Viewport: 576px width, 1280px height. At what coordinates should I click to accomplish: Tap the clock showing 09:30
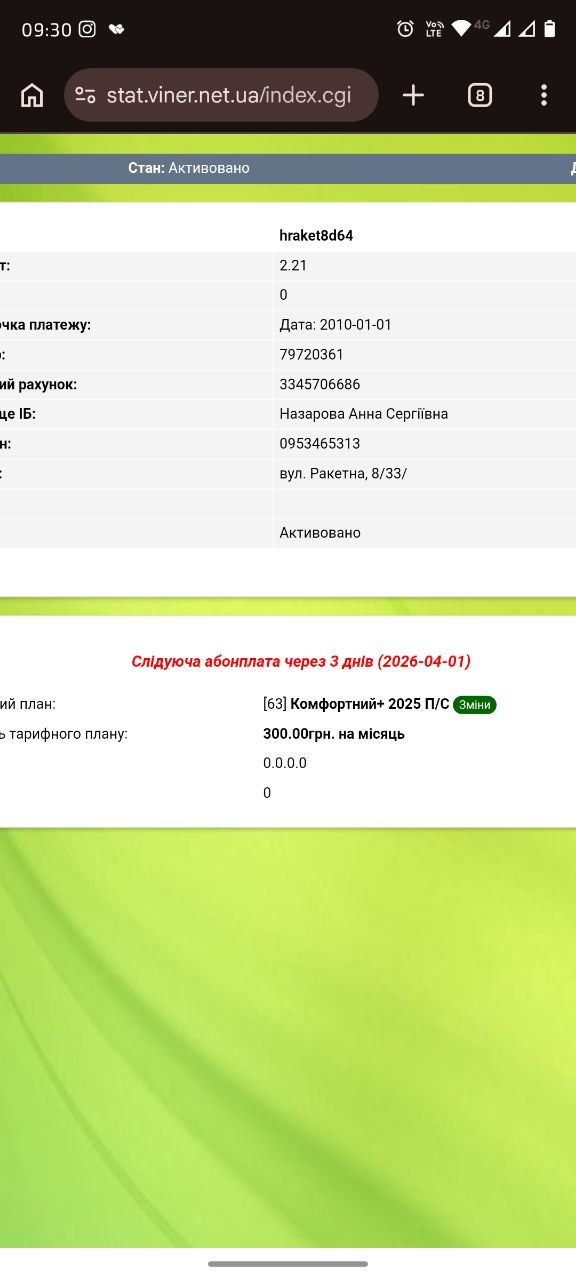(x=47, y=29)
